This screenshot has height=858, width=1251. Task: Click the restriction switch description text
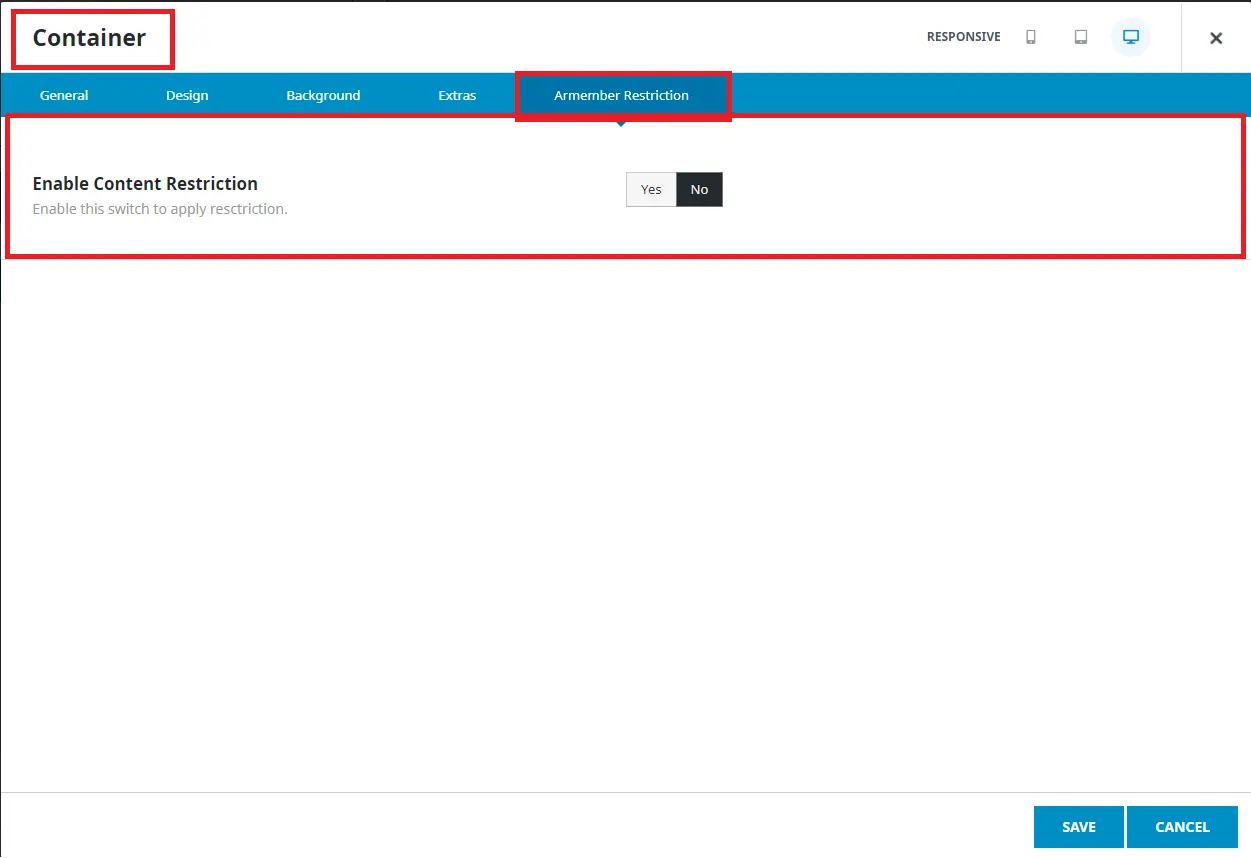[x=160, y=210]
